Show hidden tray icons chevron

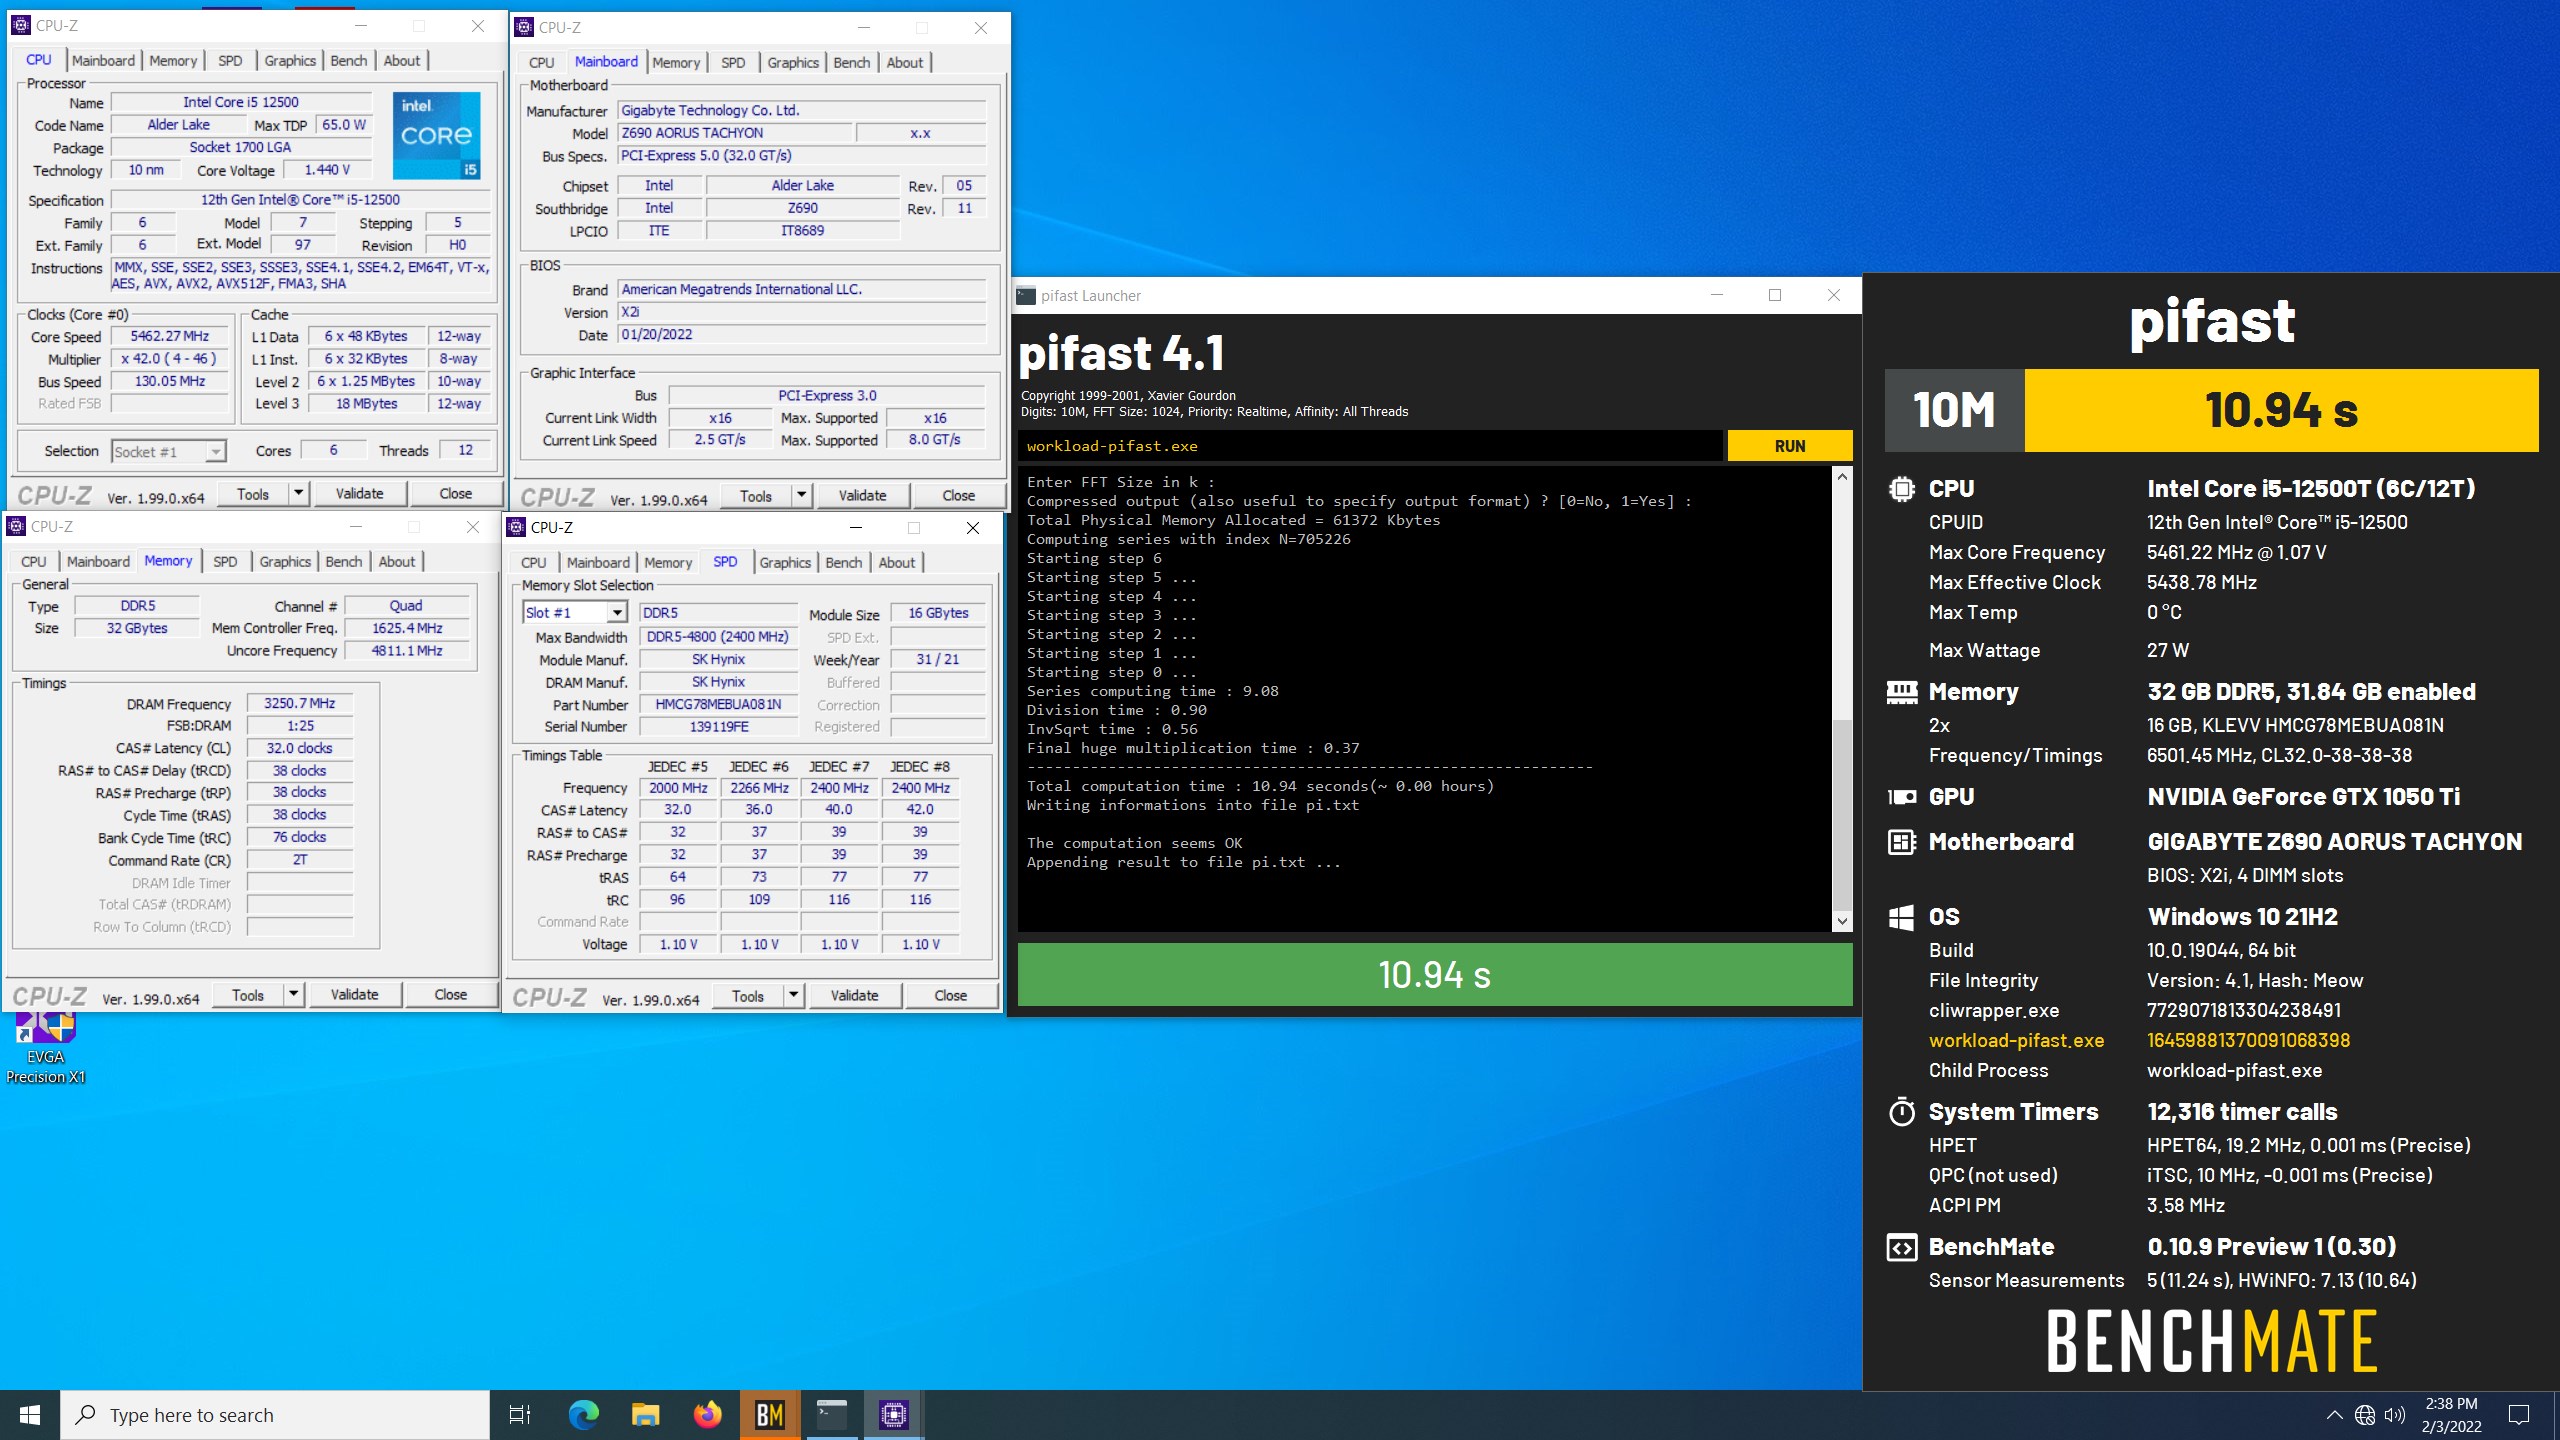[x=2334, y=1415]
